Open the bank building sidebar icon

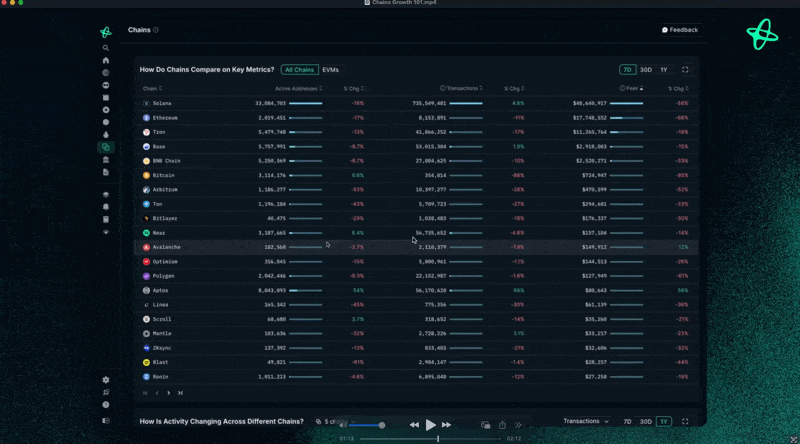coord(106,160)
